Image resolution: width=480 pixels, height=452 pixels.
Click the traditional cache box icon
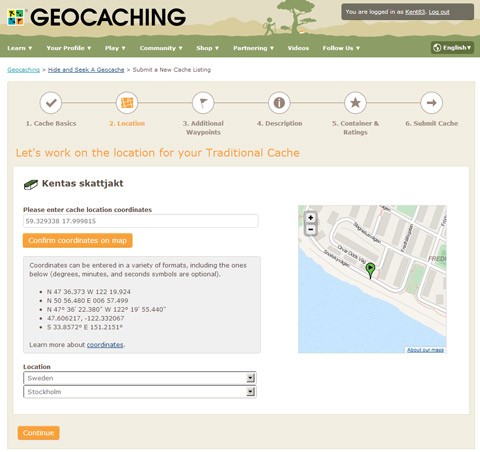pos(31,184)
